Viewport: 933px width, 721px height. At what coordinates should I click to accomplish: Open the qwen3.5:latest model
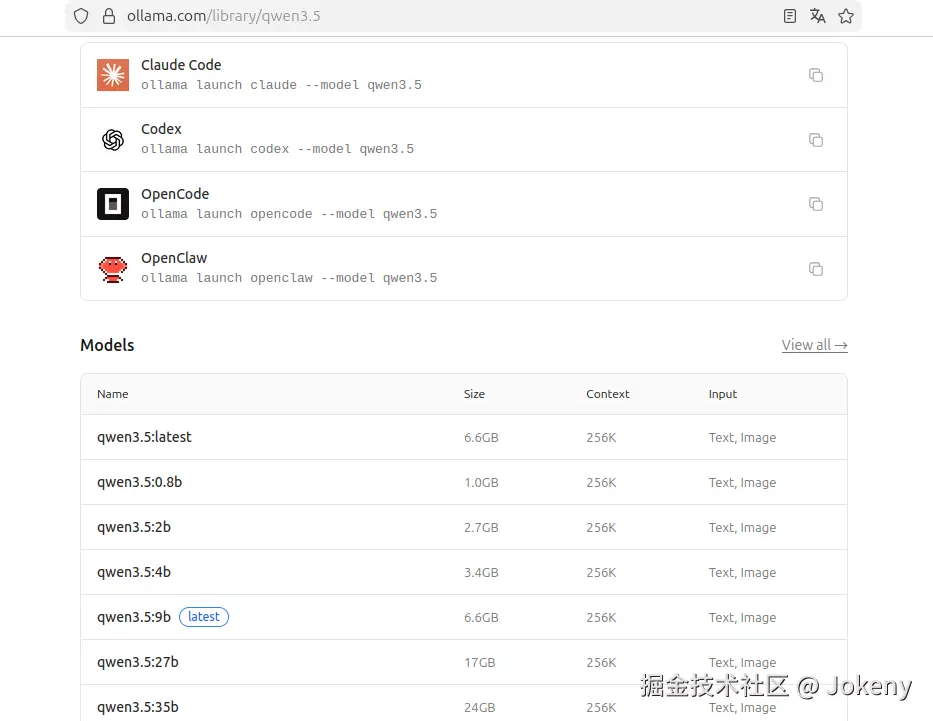(144, 437)
